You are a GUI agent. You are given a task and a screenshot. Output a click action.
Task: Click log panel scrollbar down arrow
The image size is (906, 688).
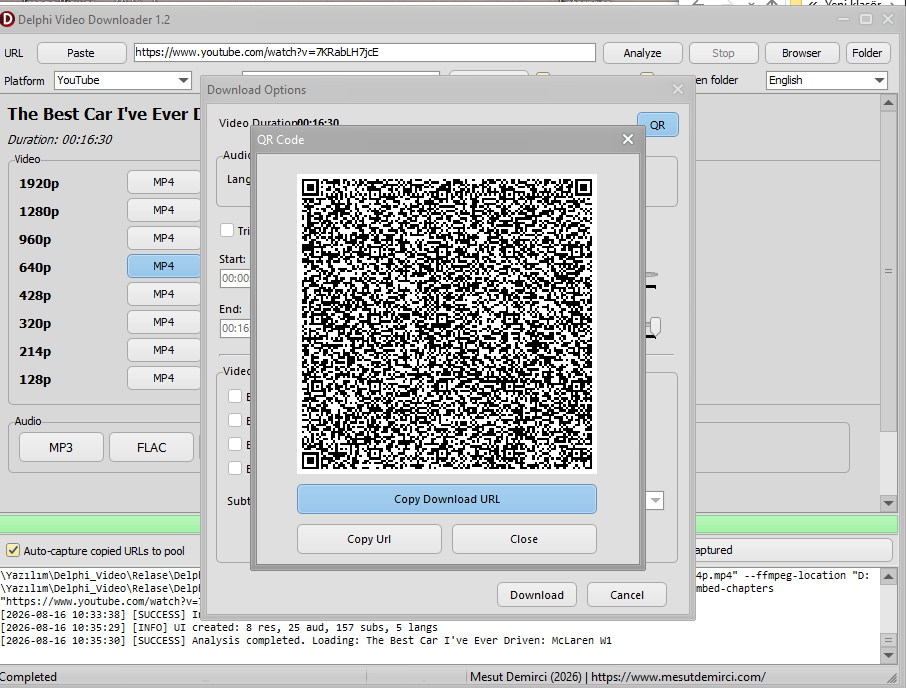[x=889, y=656]
